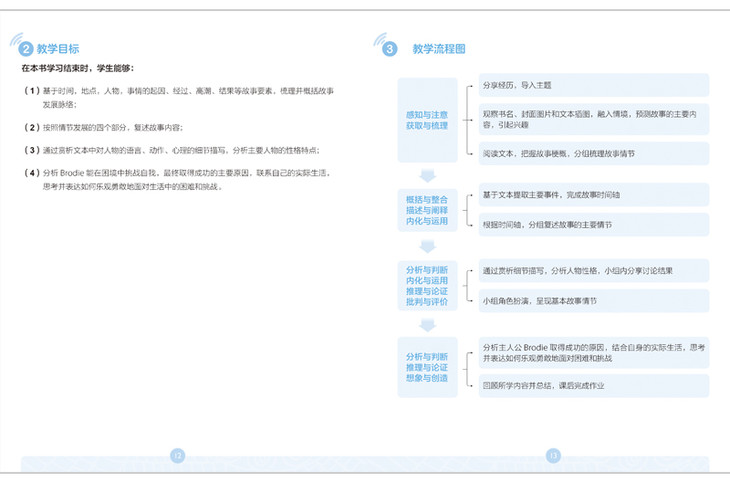Image resolution: width=730 pixels, height=483 pixels.
Task: Click the page number 12 badge
Action: [x=178, y=456]
